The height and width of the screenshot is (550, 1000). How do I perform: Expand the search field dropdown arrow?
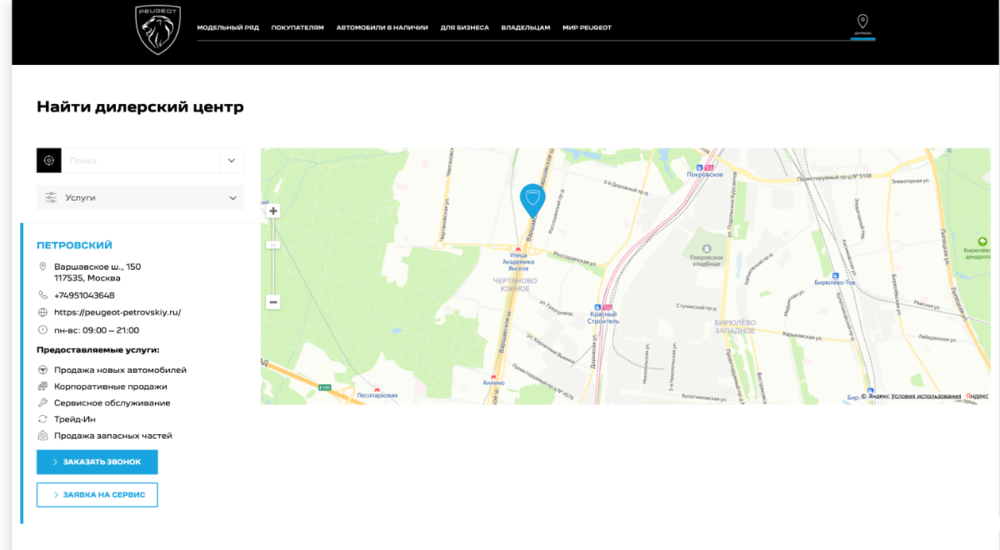coord(232,161)
